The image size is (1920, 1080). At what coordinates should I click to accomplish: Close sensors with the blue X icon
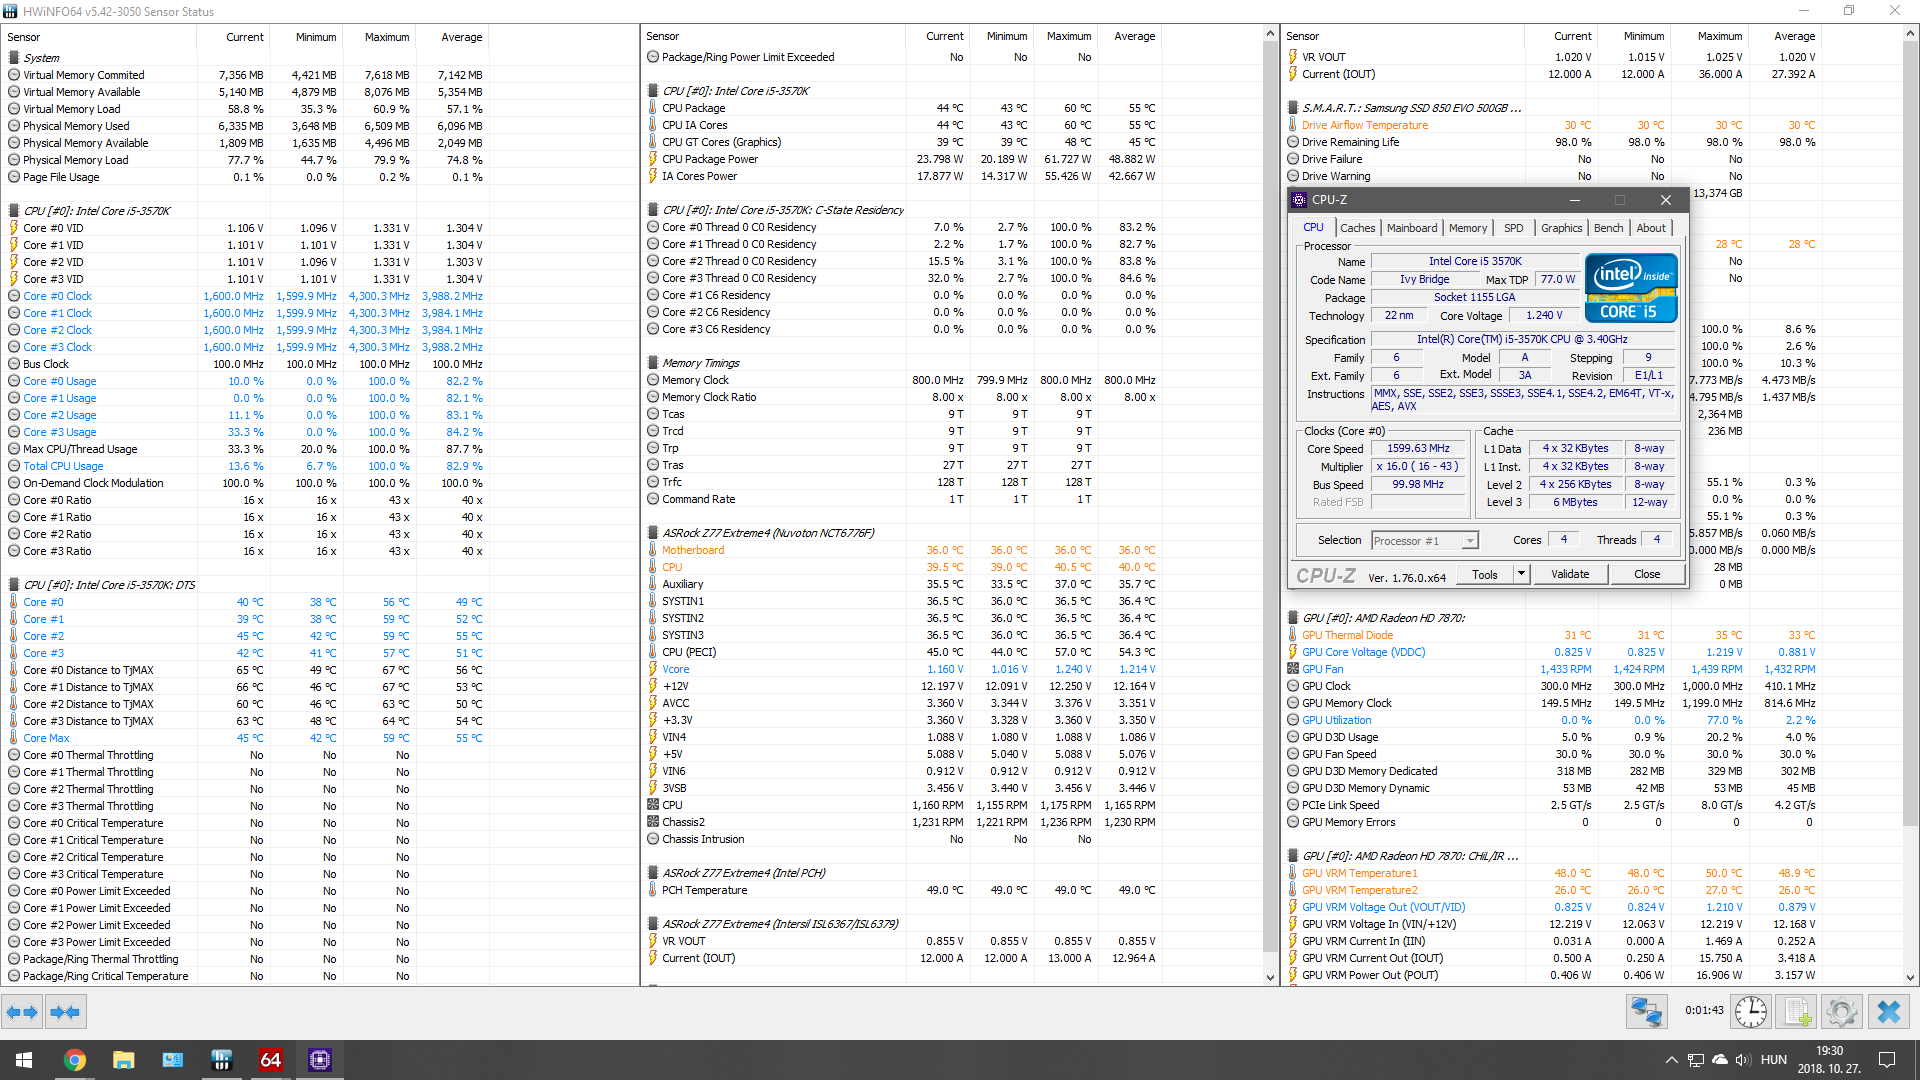(1889, 1012)
